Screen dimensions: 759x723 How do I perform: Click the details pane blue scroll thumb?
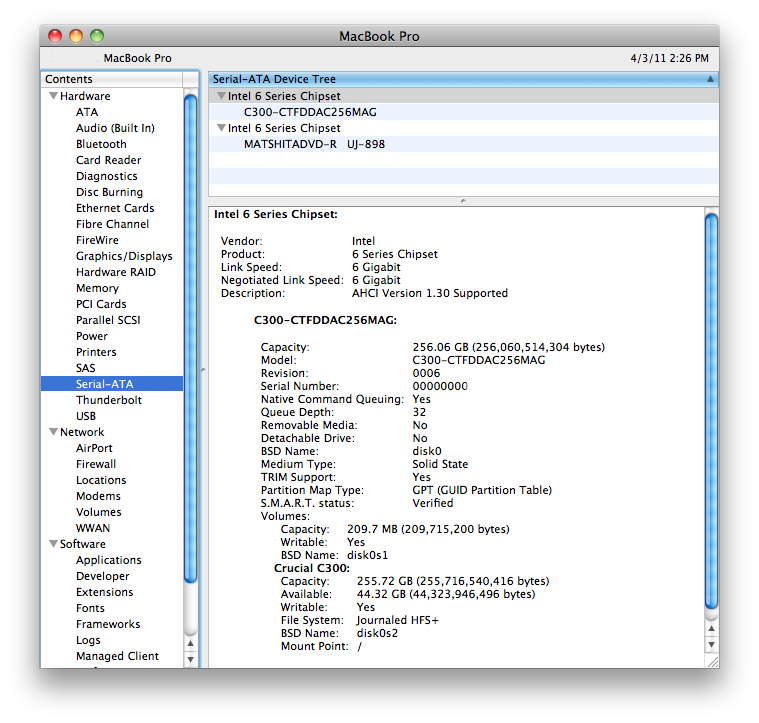[x=711, y=411]
